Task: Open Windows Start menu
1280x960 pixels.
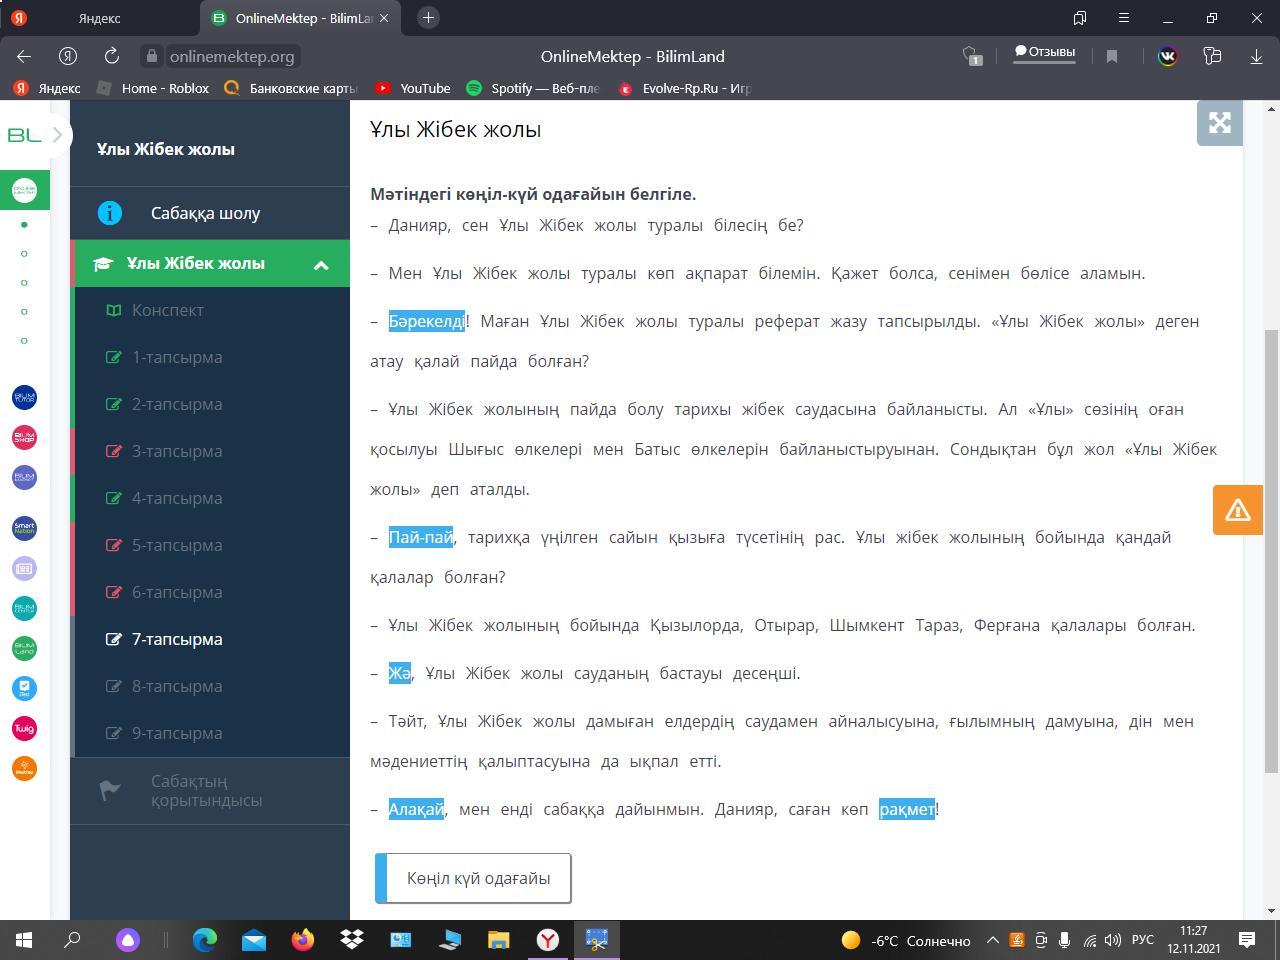Action: click(x=24, y=940)
